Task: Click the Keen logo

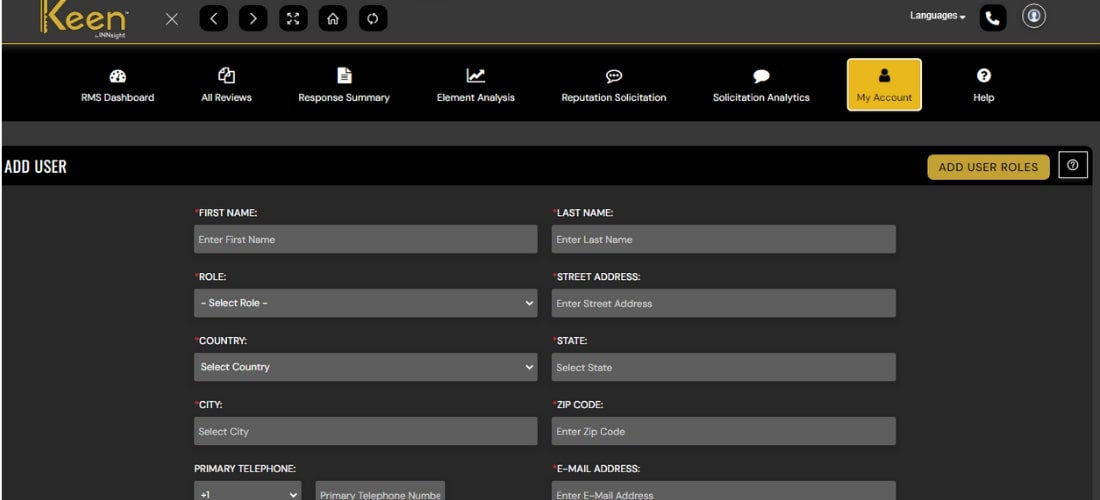Action: click(83, 18)
